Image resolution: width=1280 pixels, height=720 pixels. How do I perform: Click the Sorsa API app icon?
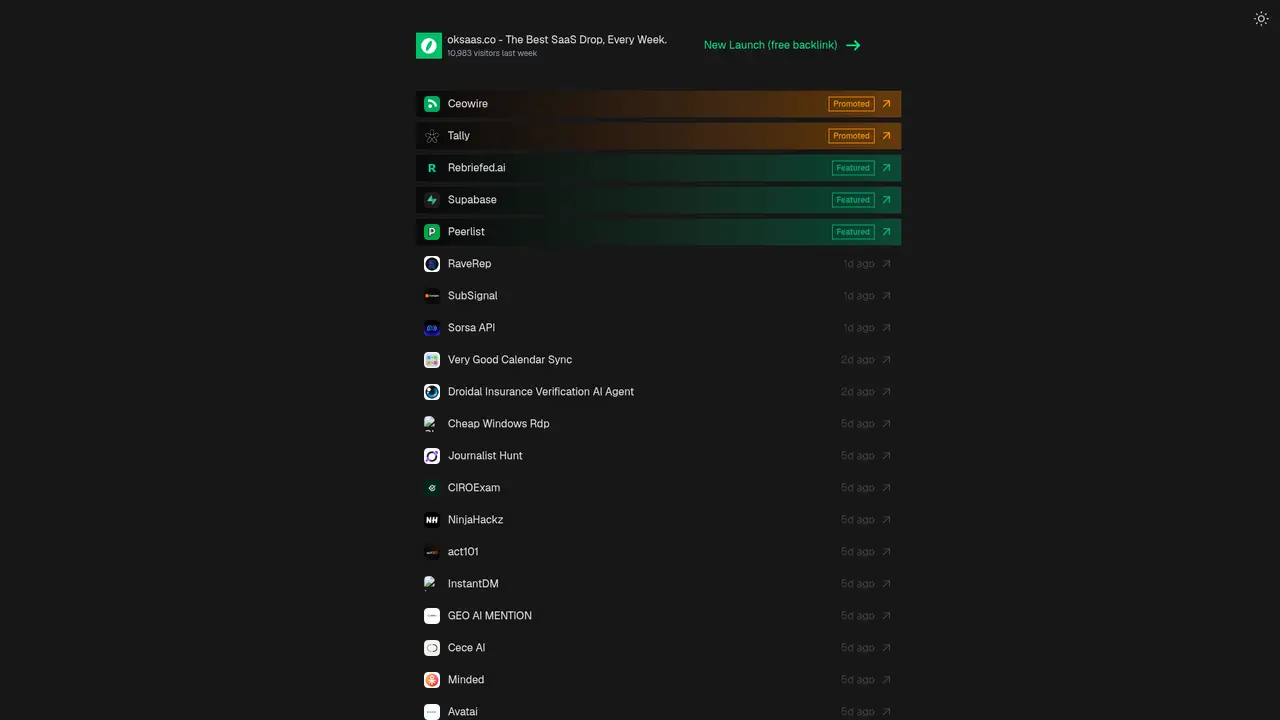pos(432,328)
